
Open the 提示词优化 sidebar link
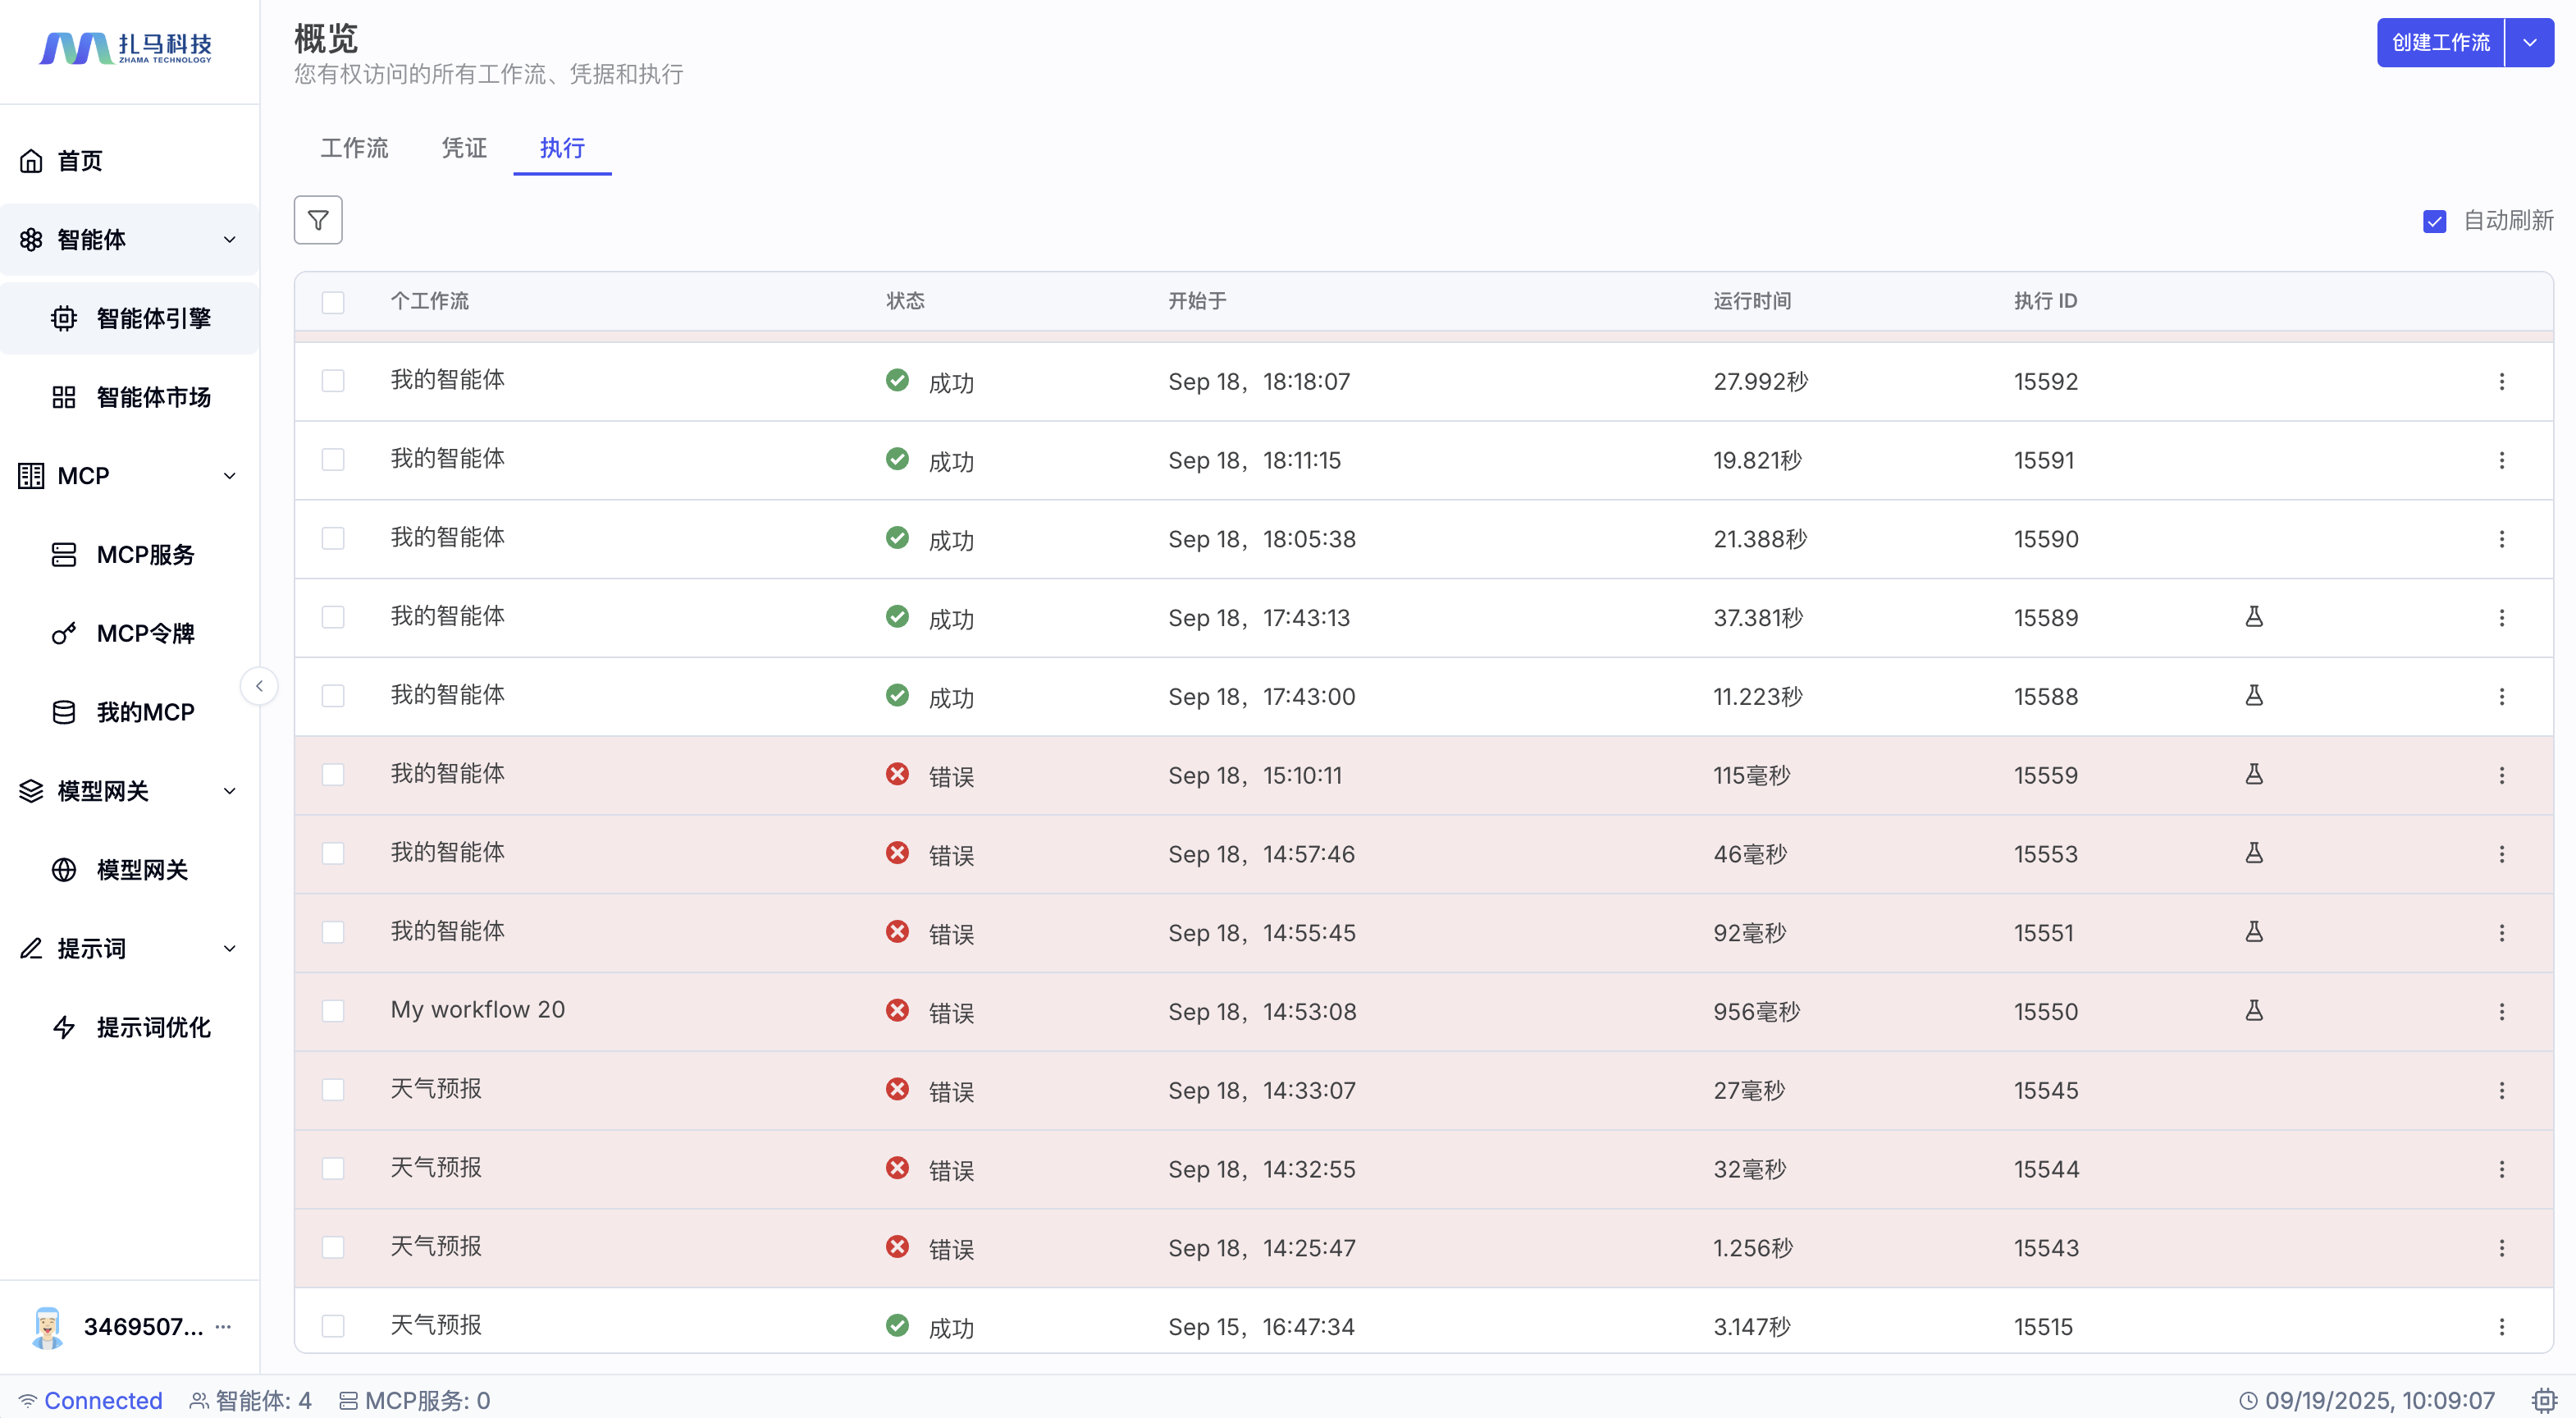(153, 1027)
